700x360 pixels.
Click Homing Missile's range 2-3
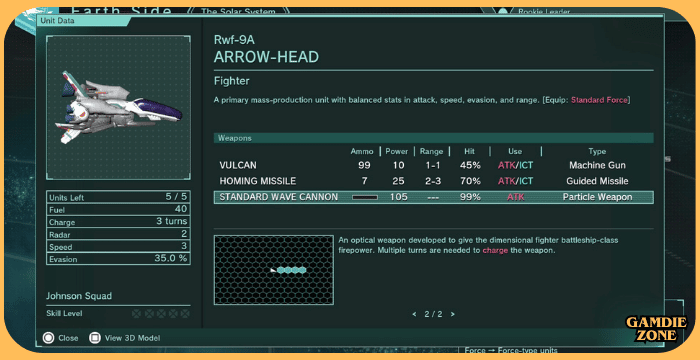pos(432,181)
